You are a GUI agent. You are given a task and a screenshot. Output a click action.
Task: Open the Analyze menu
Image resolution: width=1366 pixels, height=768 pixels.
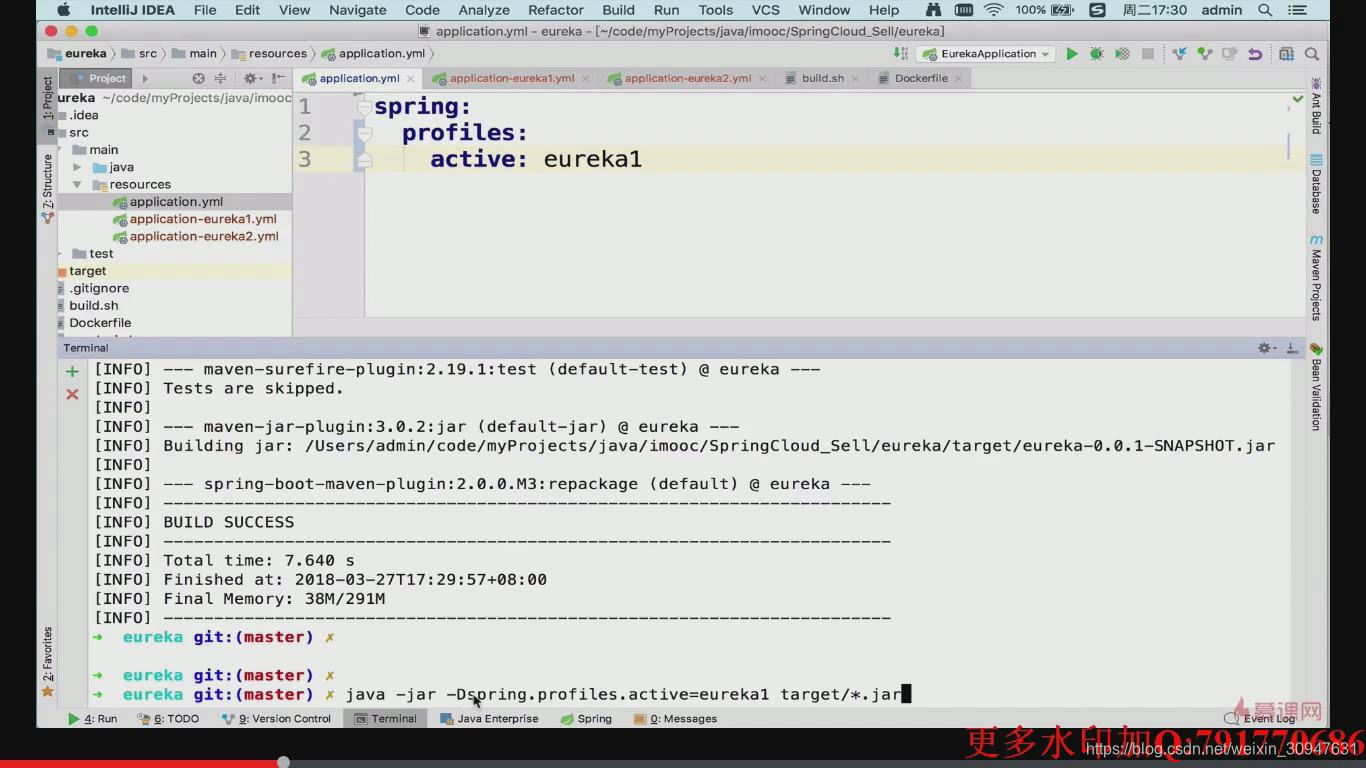484,10
